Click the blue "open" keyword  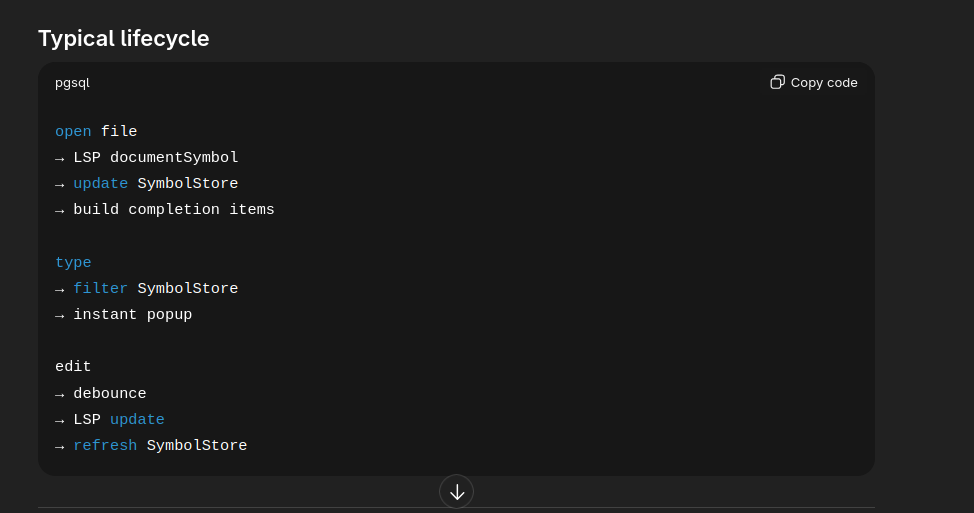73,132
